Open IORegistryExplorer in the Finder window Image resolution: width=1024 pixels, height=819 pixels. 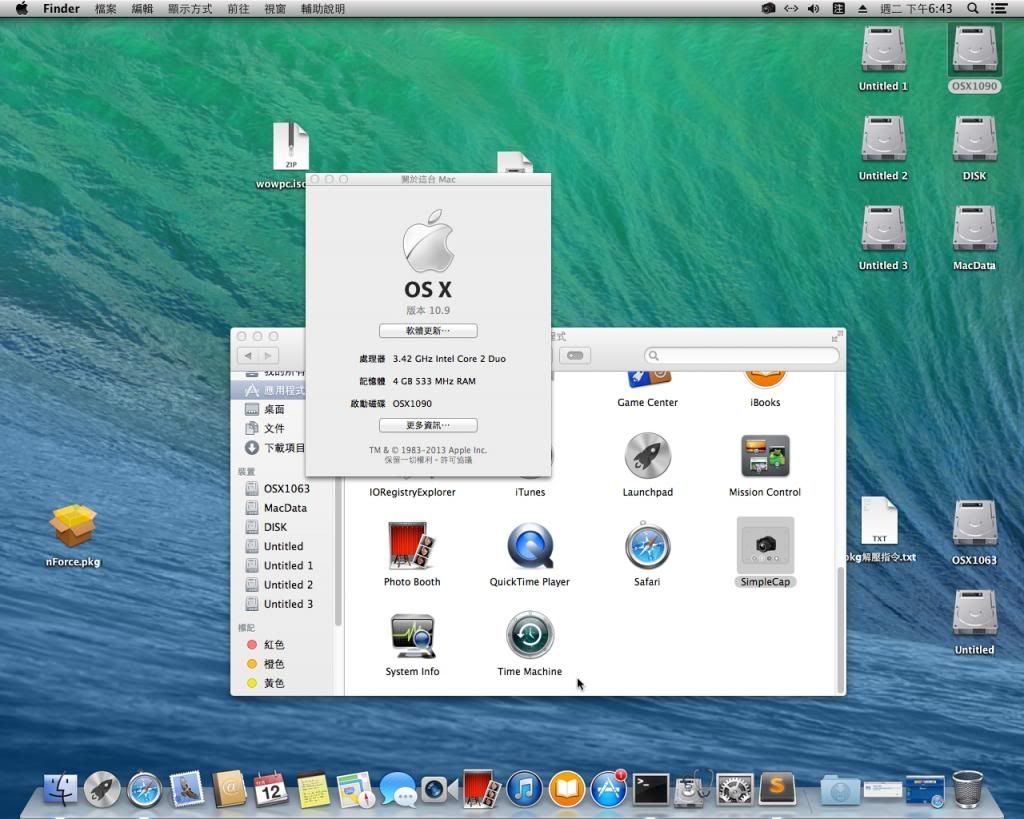pos(412,492)
